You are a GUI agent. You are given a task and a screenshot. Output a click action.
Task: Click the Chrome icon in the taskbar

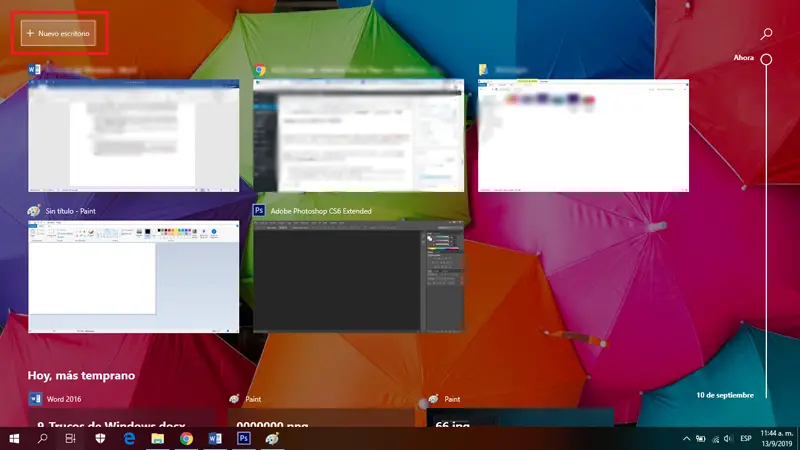186,438
